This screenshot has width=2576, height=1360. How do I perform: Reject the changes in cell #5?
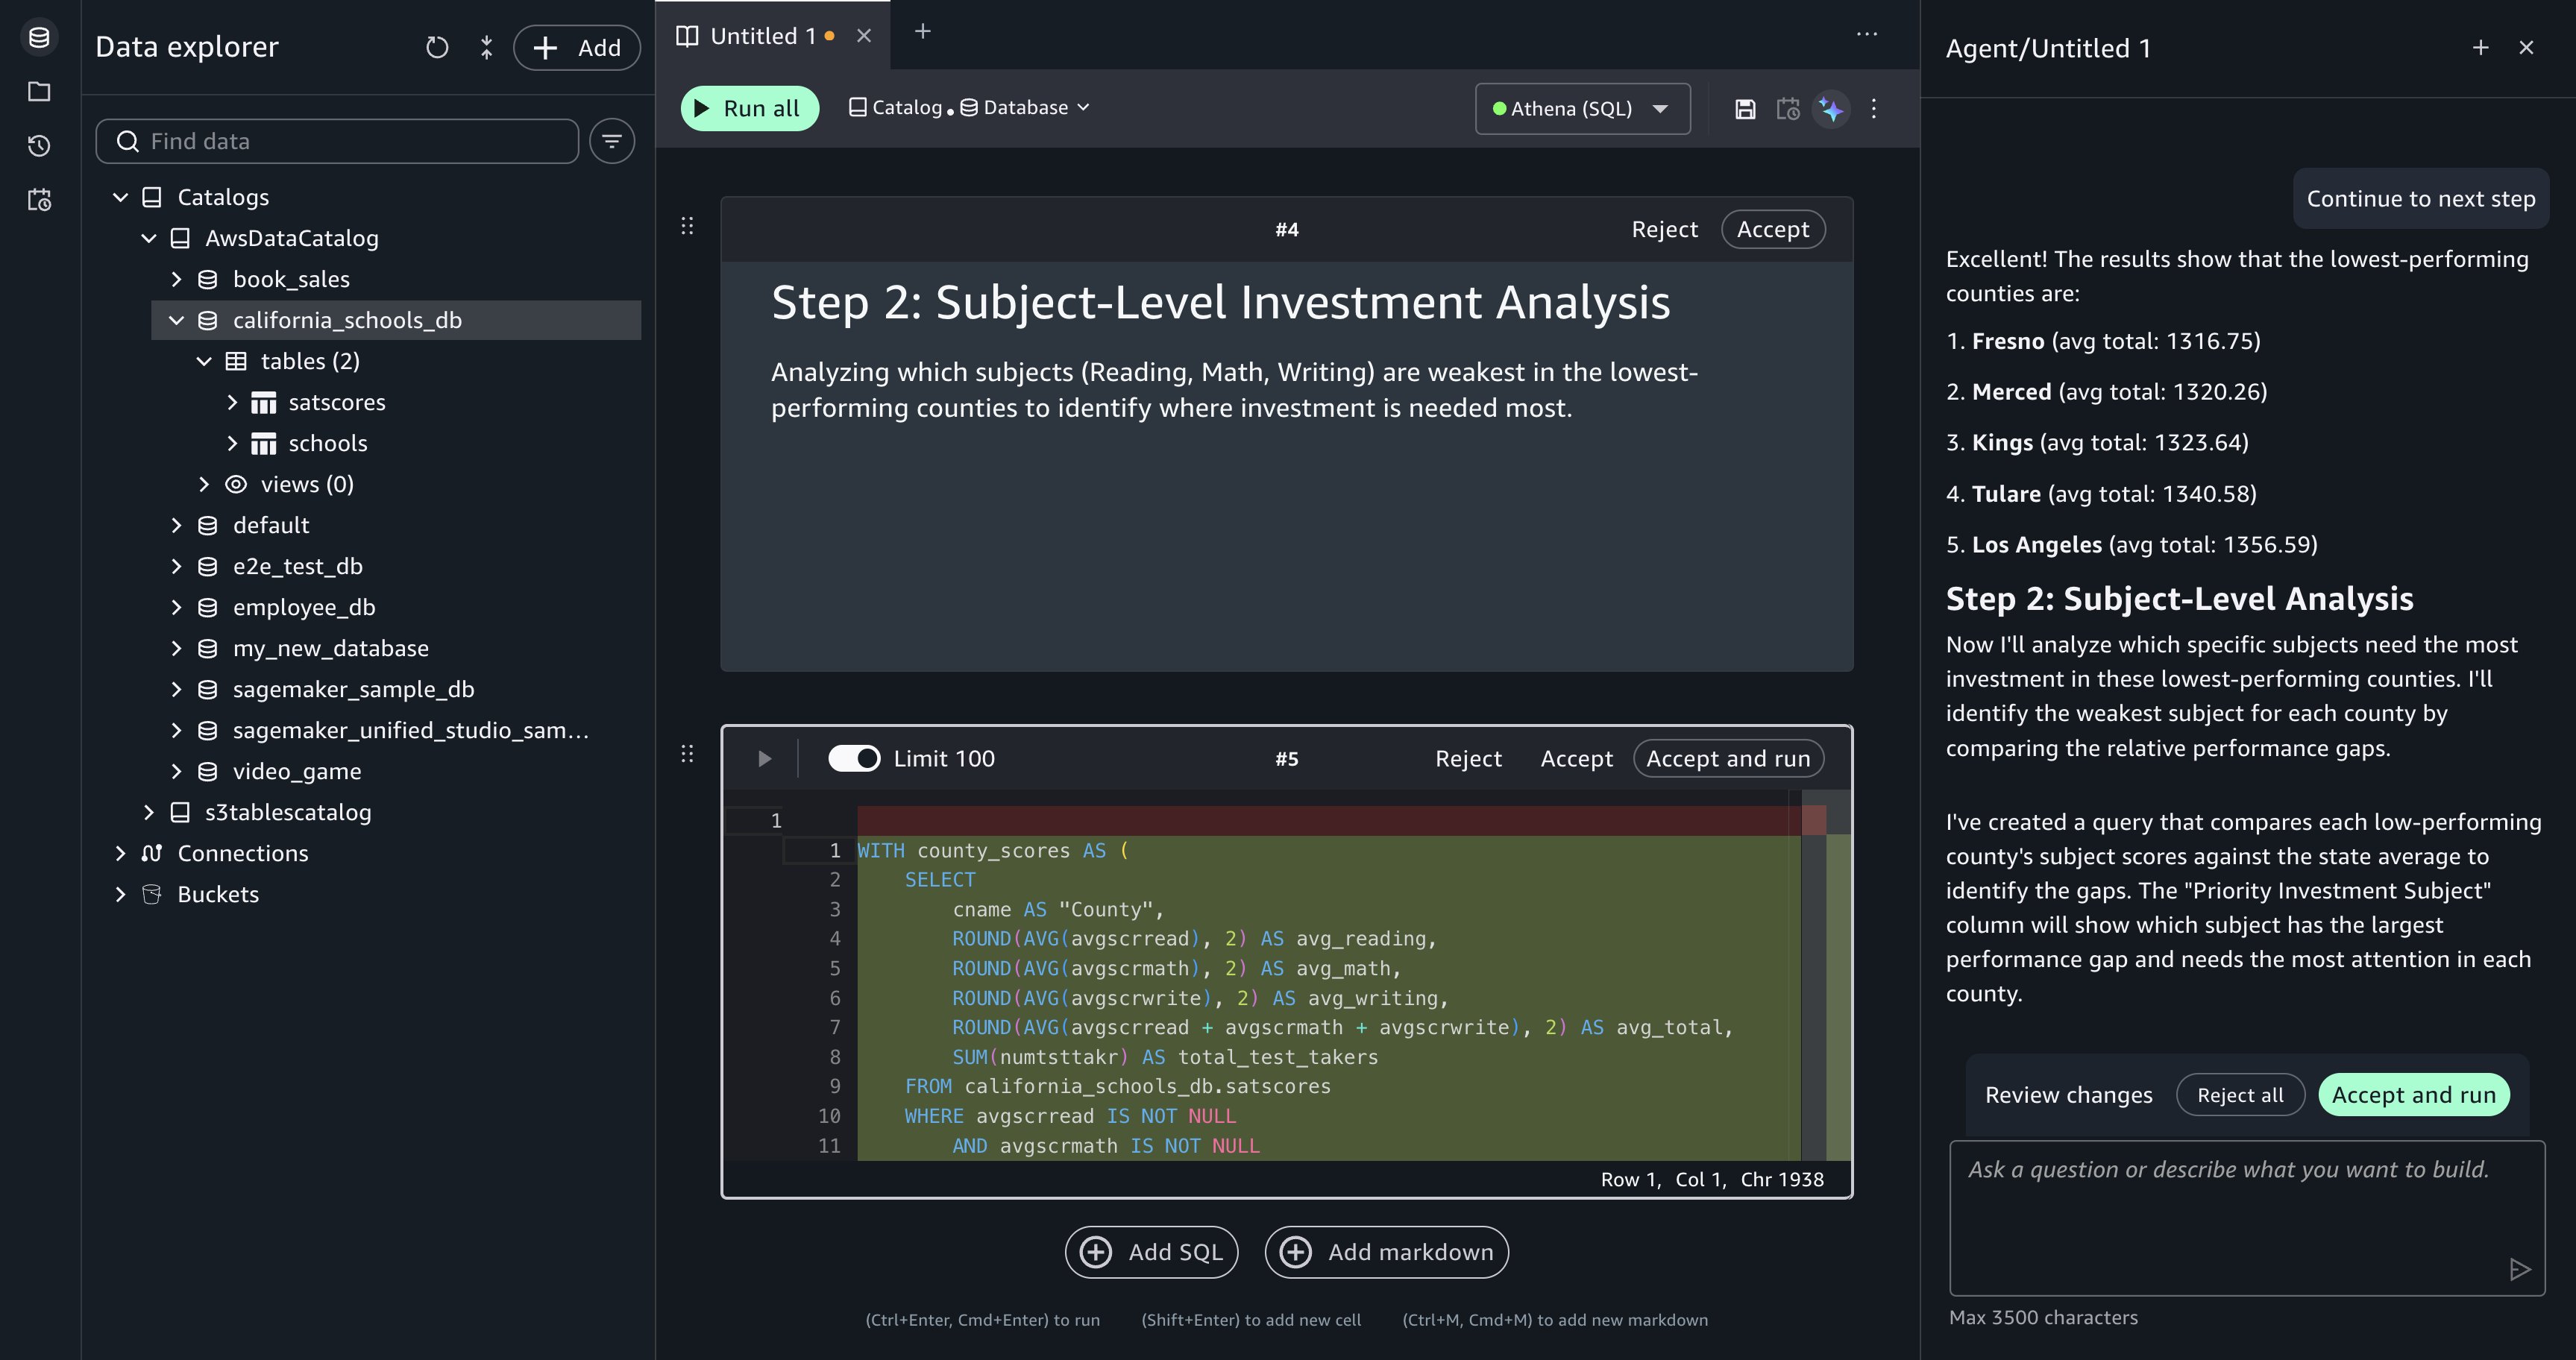point(1468,758)
